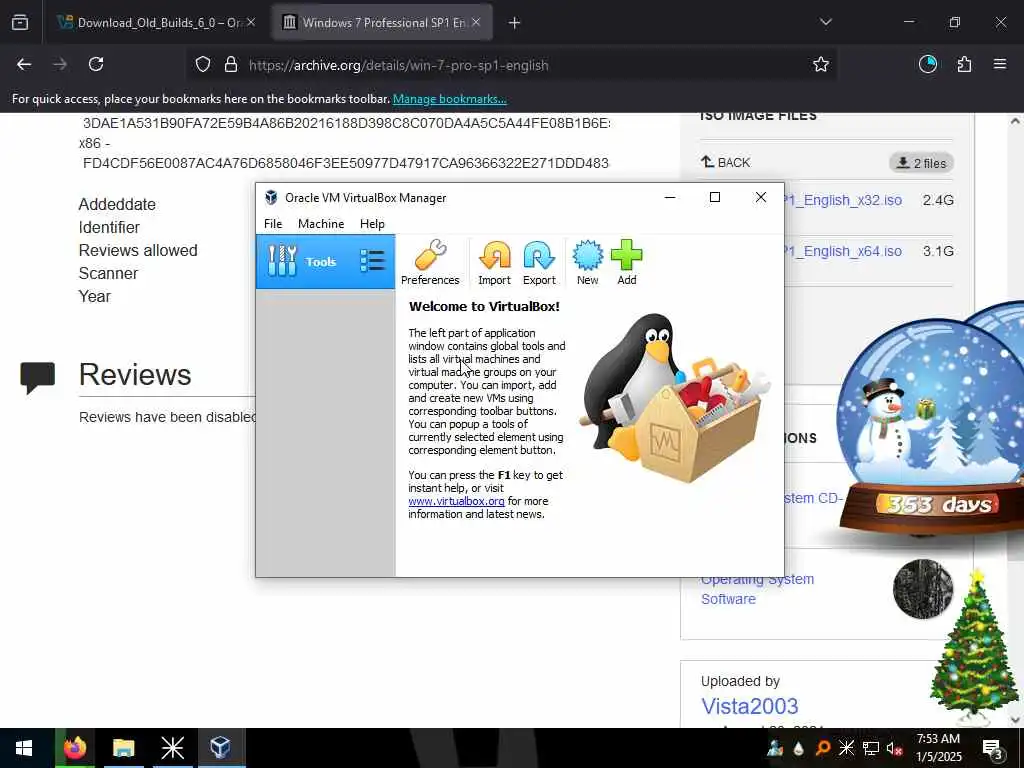Create a New virtual machine

tap(587, 262)
